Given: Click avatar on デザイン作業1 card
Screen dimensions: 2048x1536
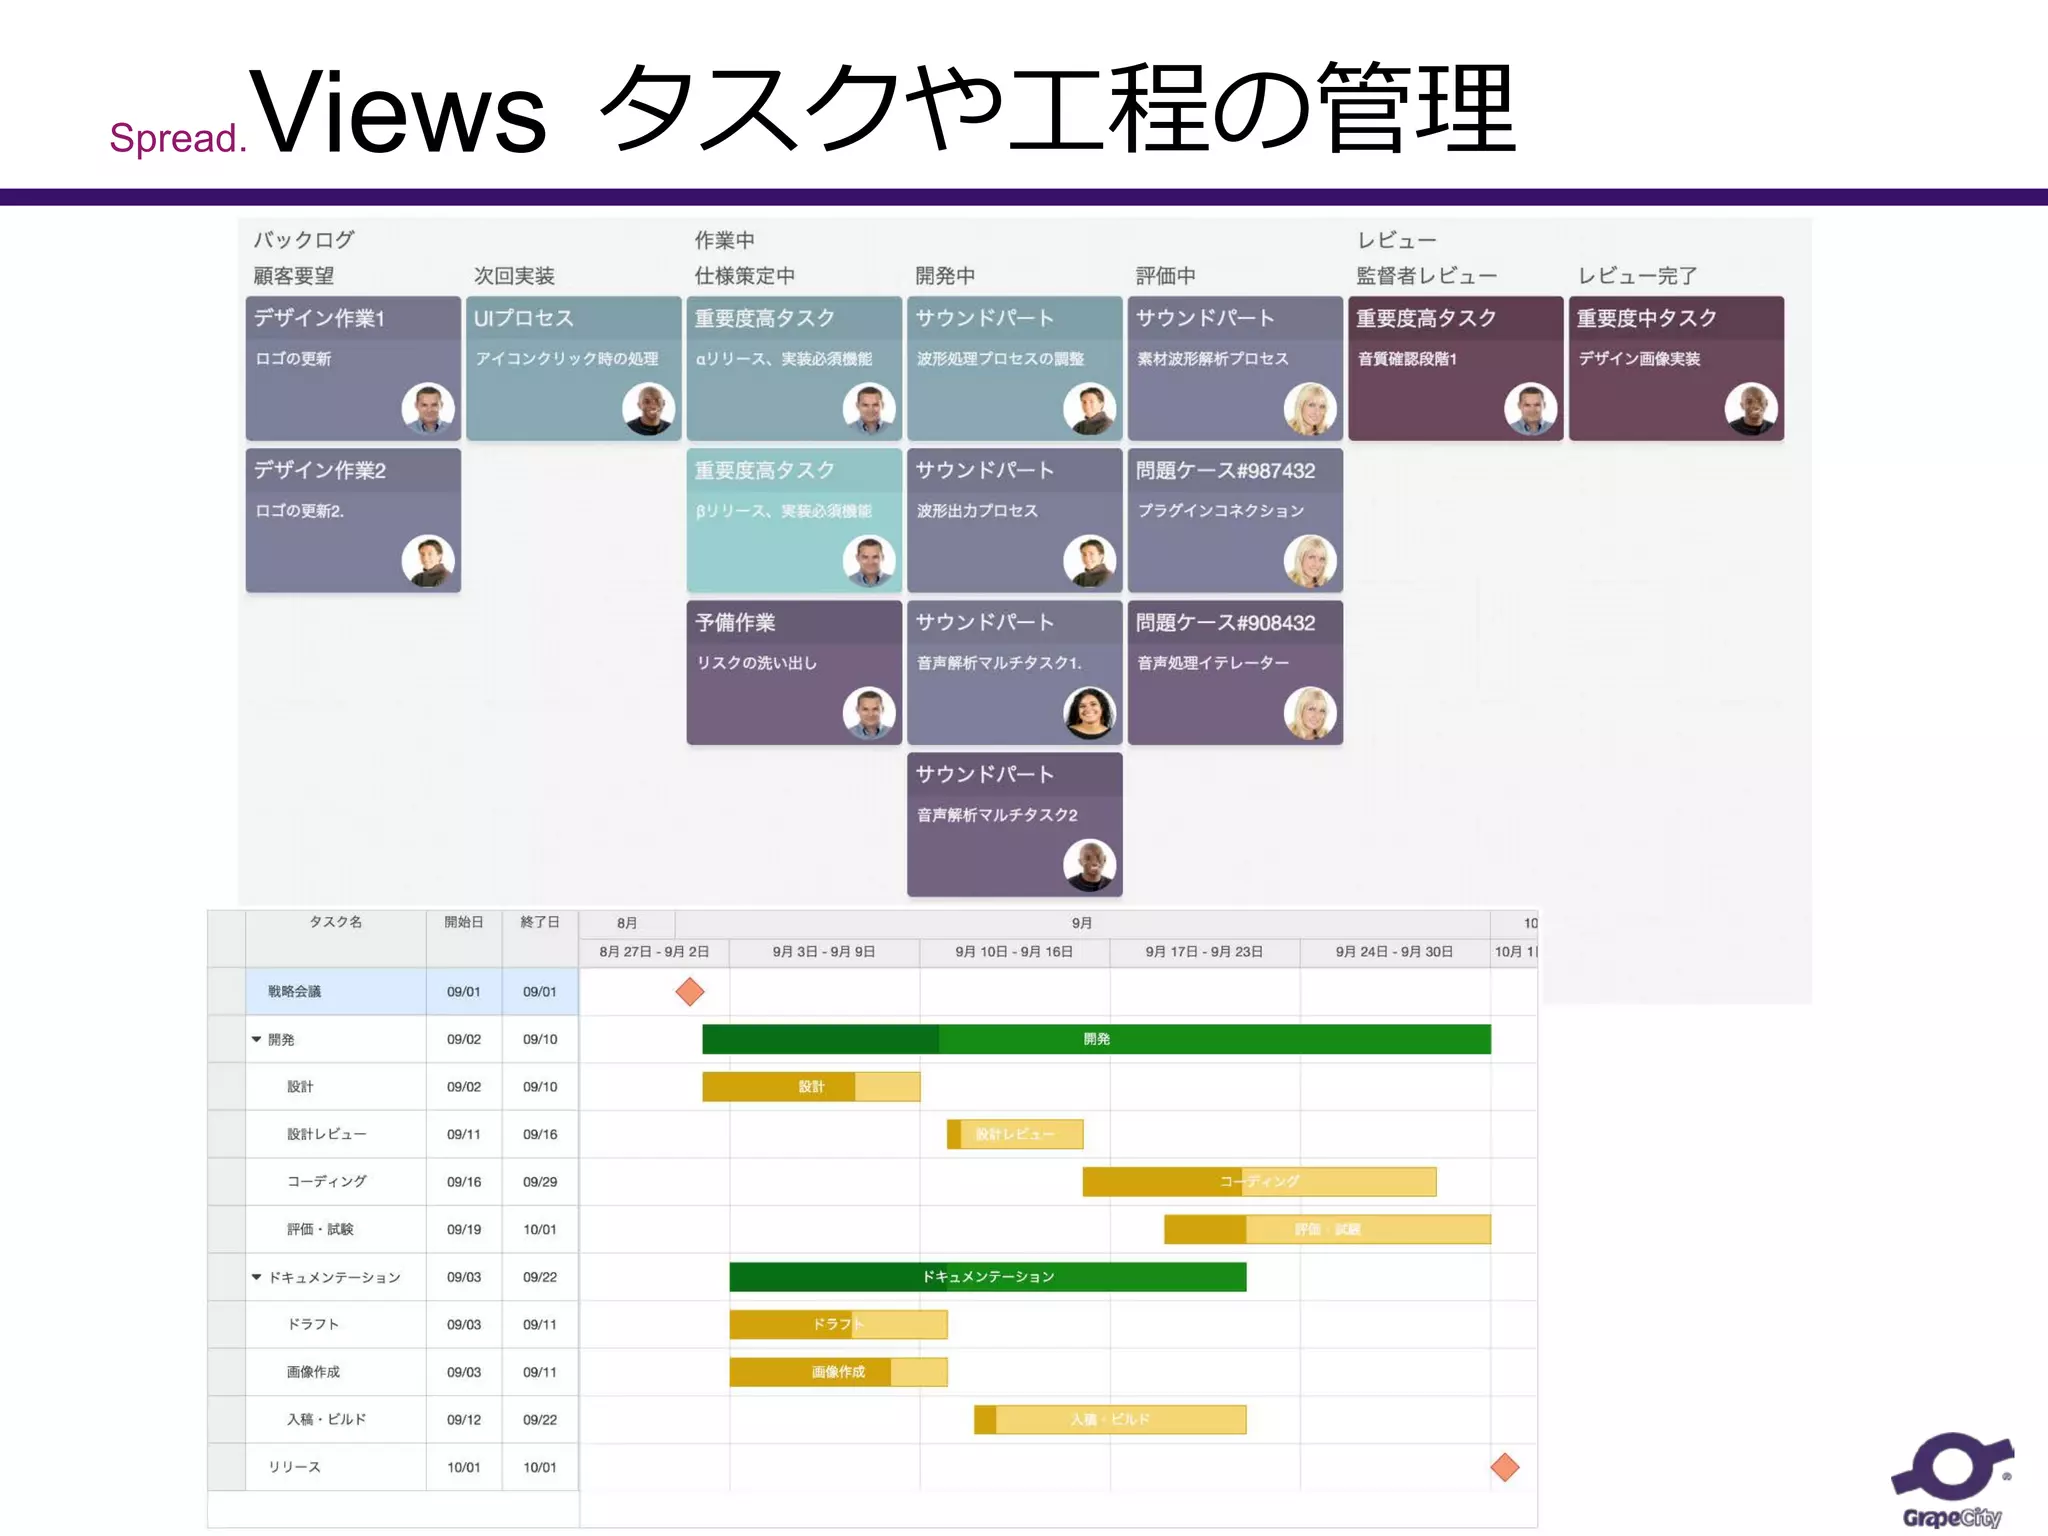Looking at the screenshot, I should pos(428,408).
